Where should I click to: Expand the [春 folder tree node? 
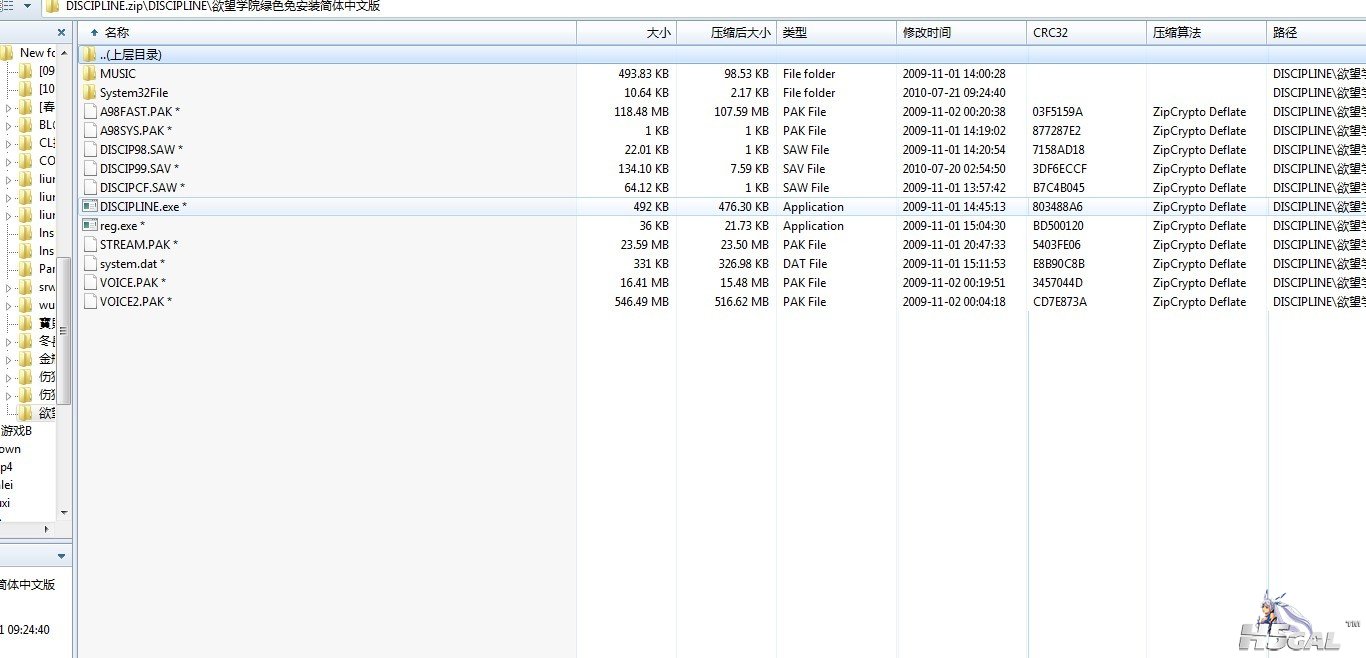tap(9, 107)
